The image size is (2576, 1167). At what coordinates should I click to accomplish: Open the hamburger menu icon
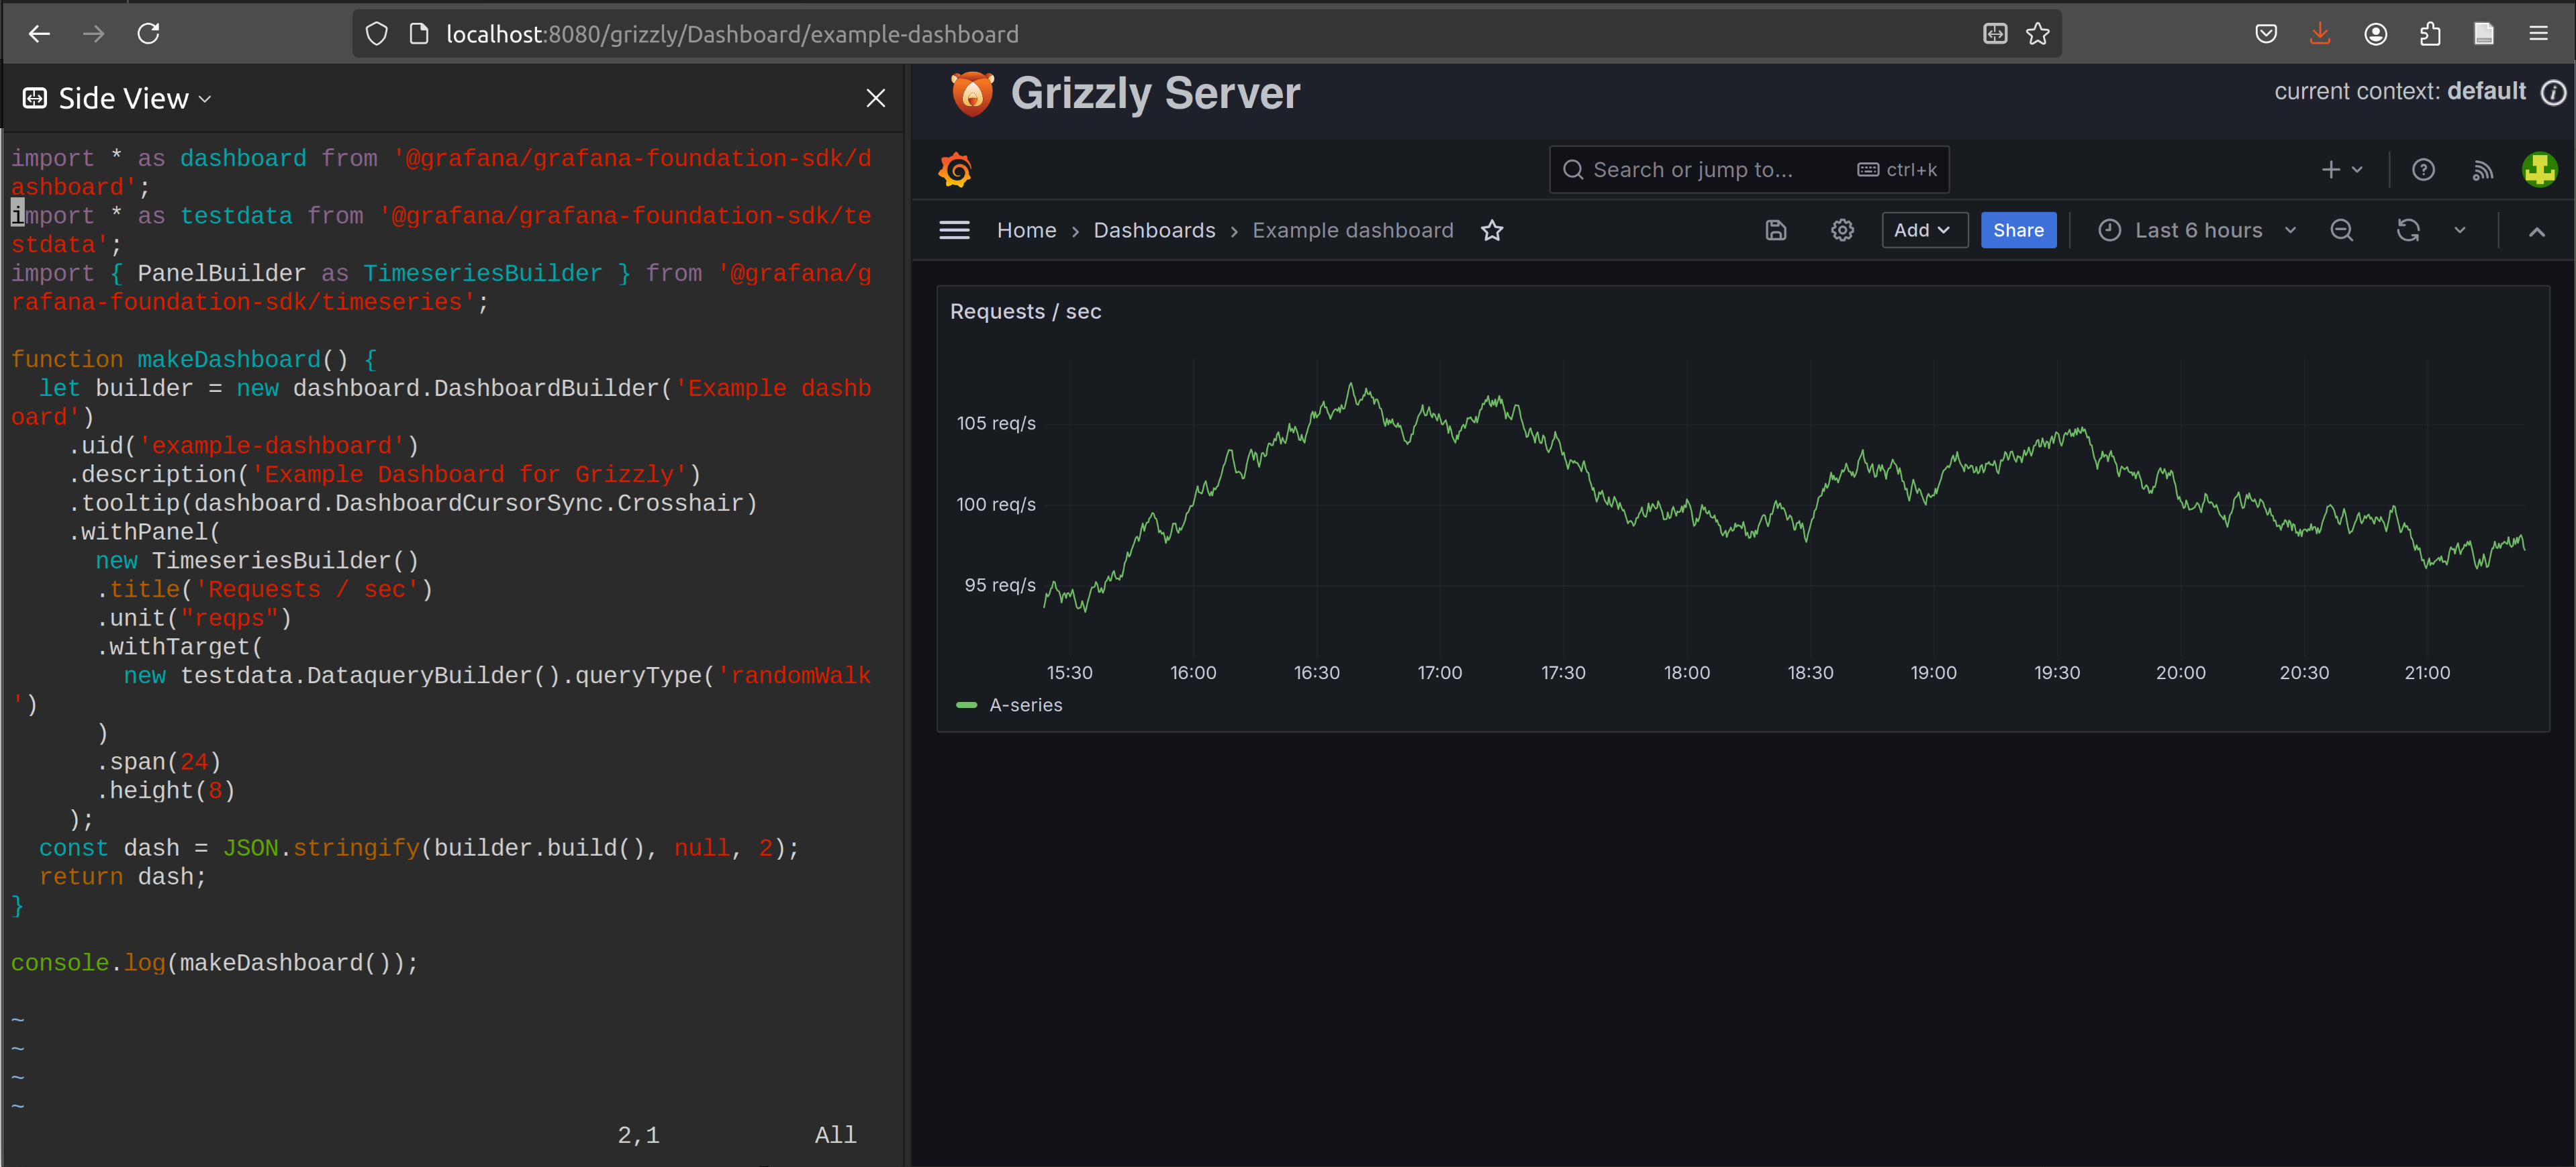955,230
